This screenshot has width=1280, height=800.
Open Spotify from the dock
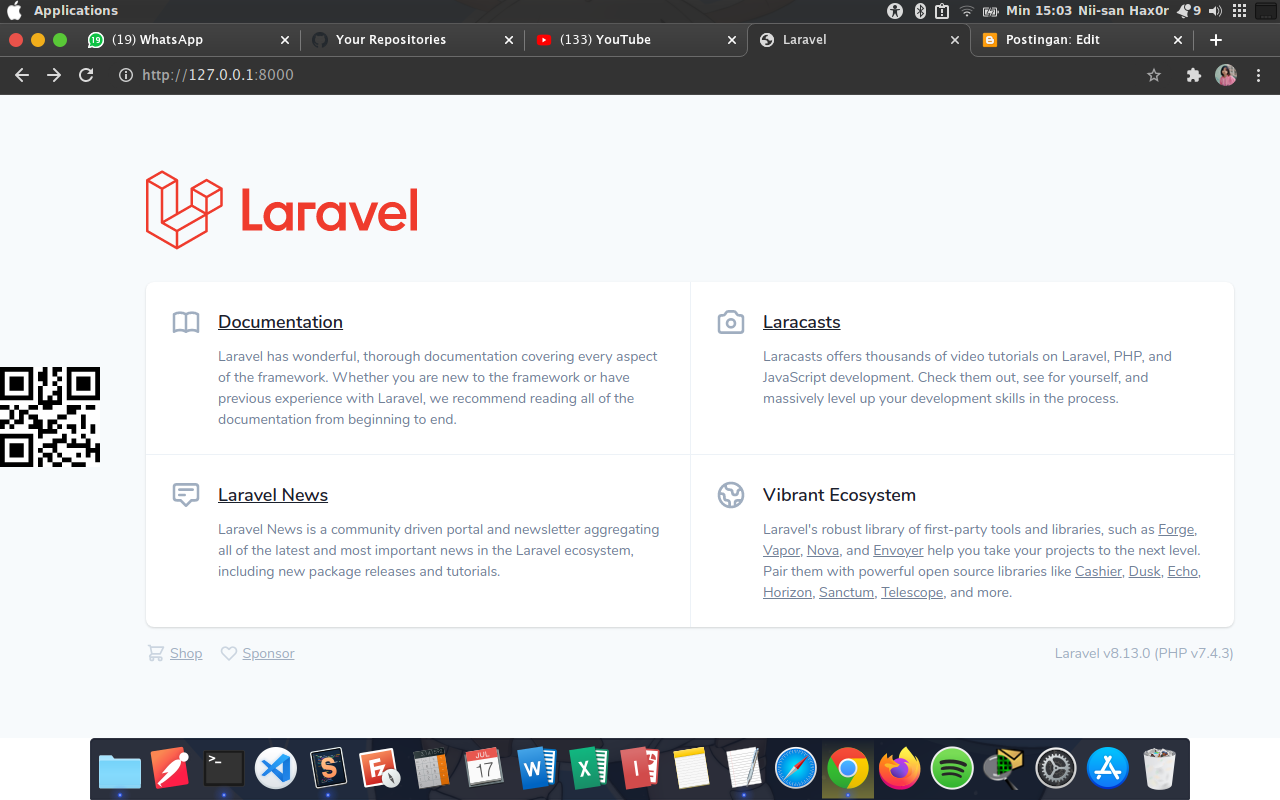pos(952,768)
